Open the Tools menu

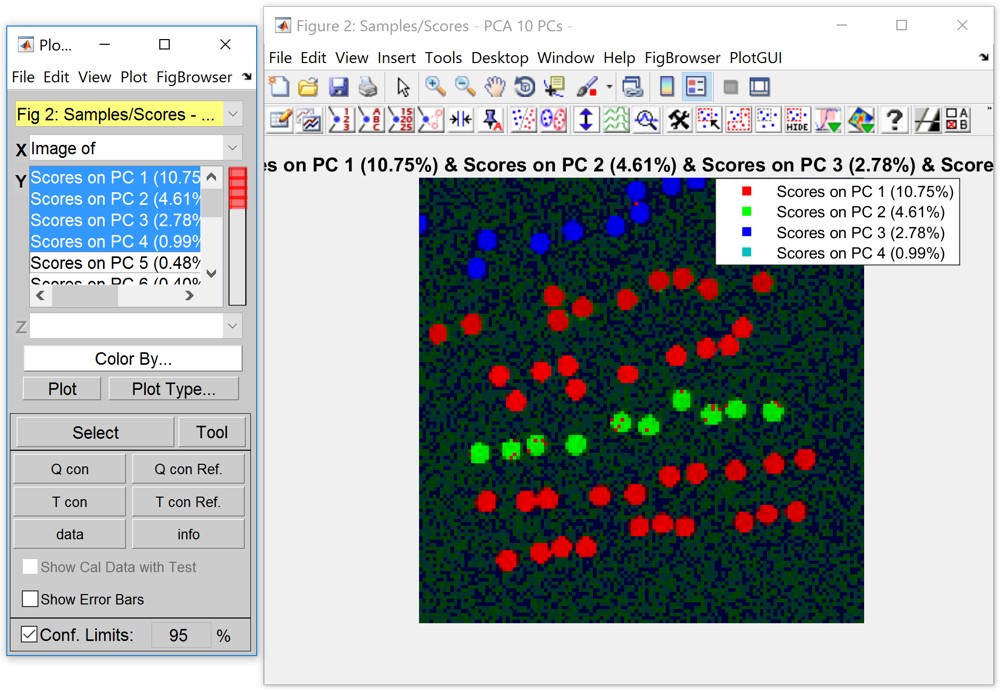443,58
